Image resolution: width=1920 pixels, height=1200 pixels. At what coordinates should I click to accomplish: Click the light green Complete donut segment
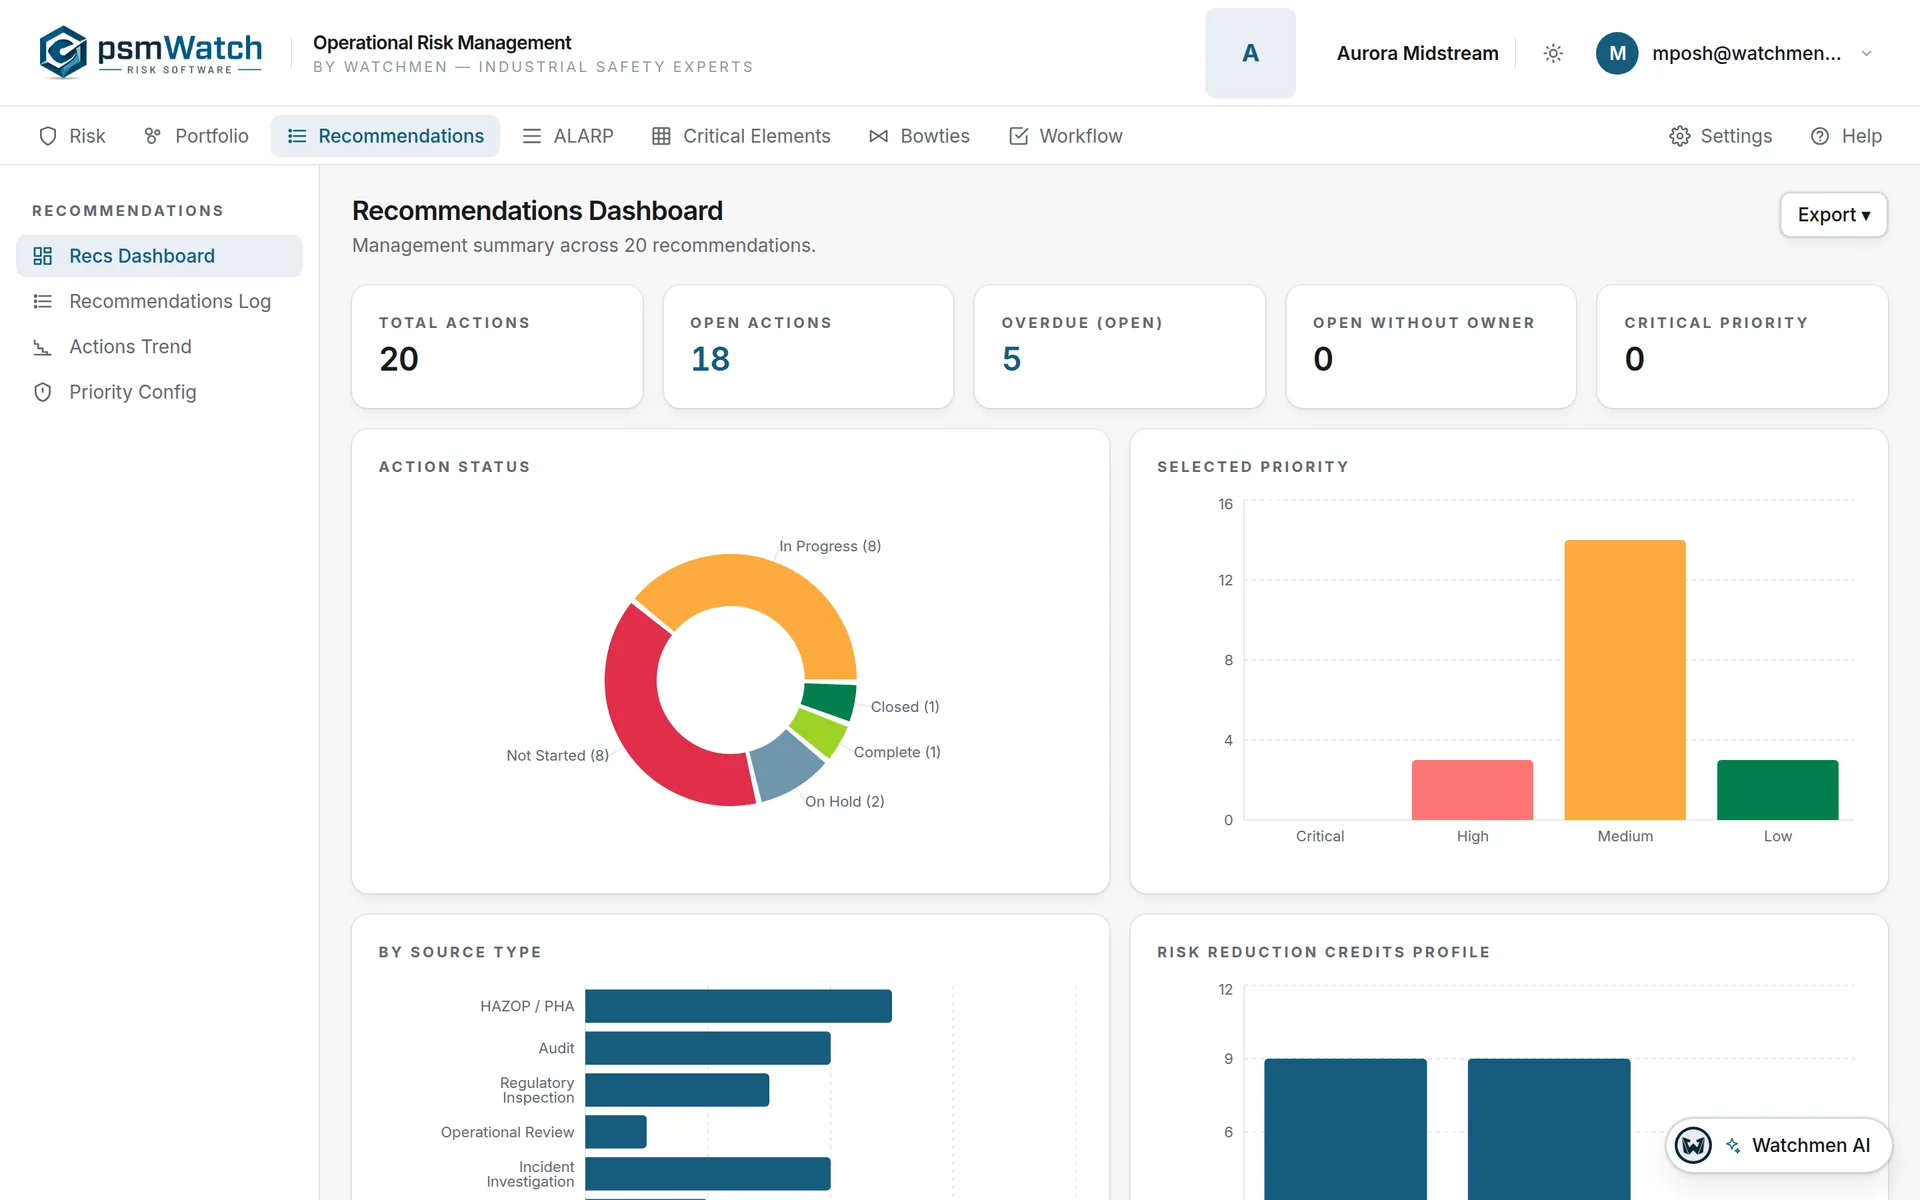tap(820, 732)
